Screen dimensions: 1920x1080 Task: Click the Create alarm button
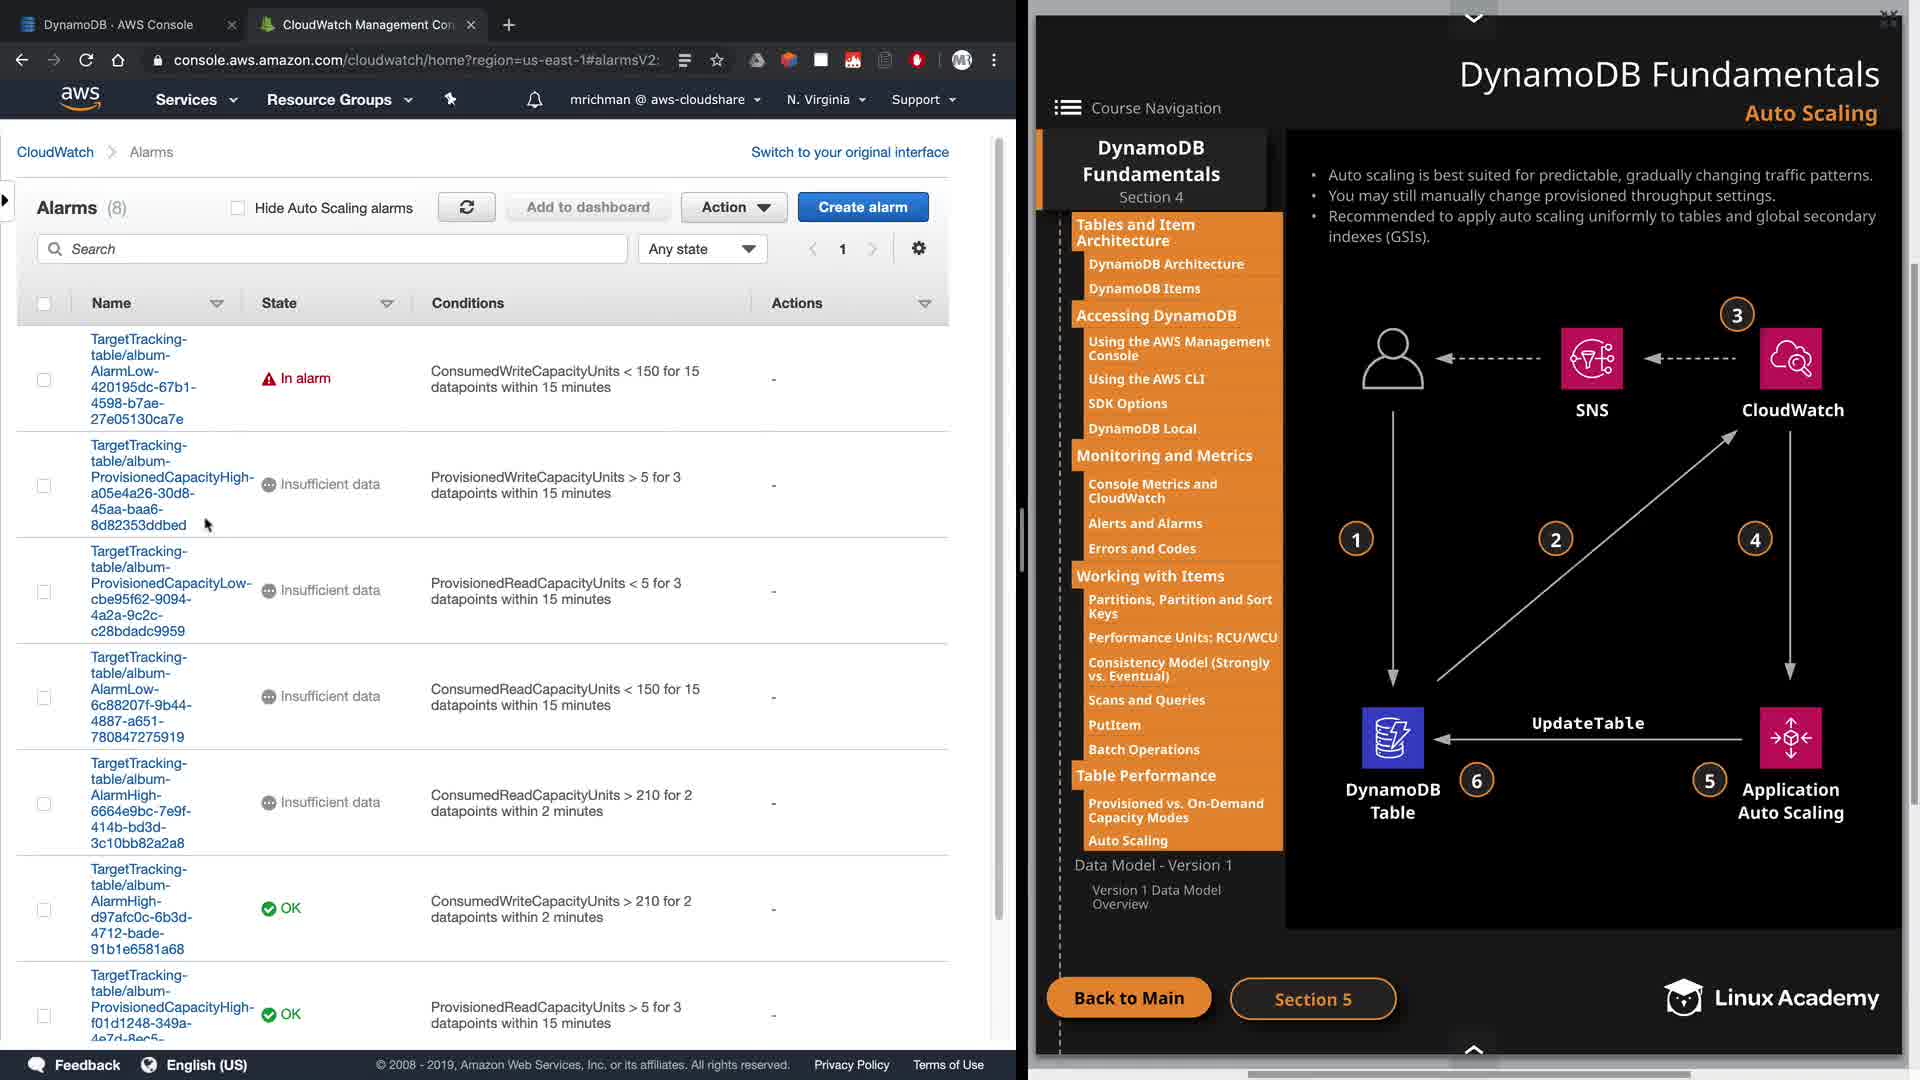tap(862, 207)
